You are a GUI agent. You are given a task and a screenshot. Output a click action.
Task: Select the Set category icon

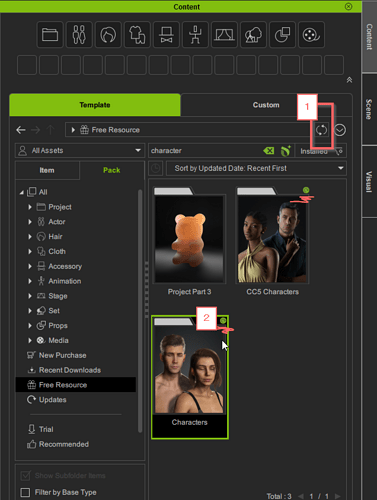[x=253, y=35]
